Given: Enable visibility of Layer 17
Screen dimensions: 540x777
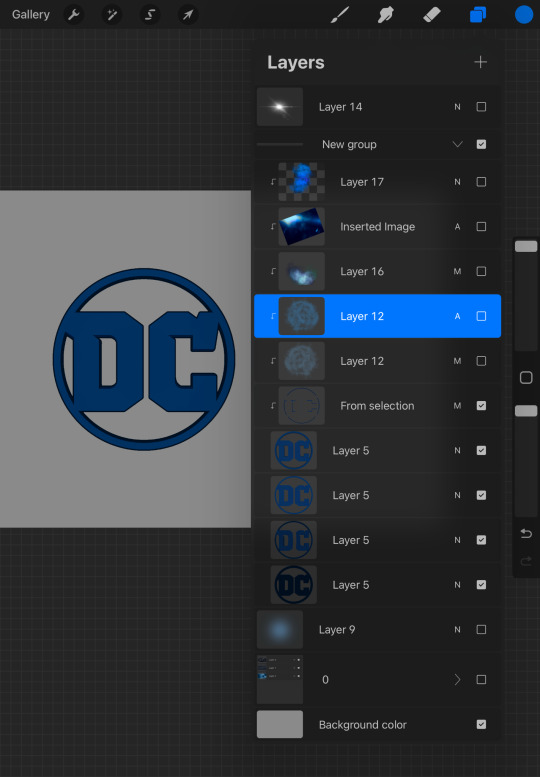Looking at the screenshot, I should click(481, 182).
